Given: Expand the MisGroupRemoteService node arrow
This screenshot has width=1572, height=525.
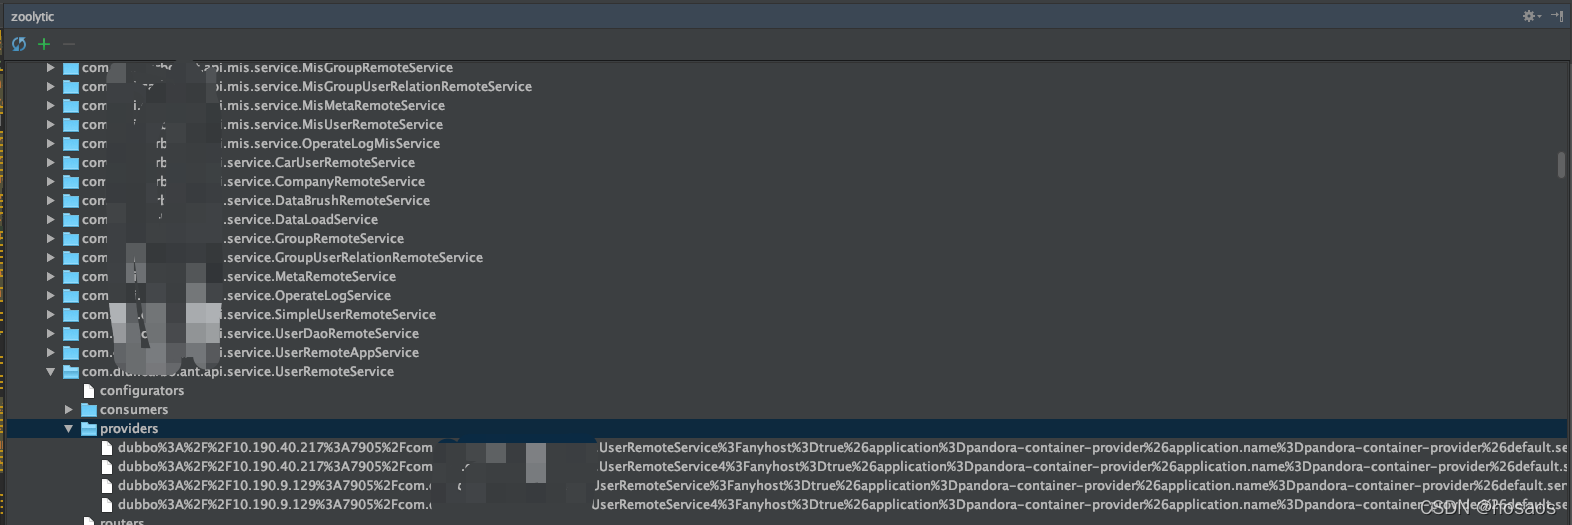Looking at the screenshot, I should click(51, 68).
